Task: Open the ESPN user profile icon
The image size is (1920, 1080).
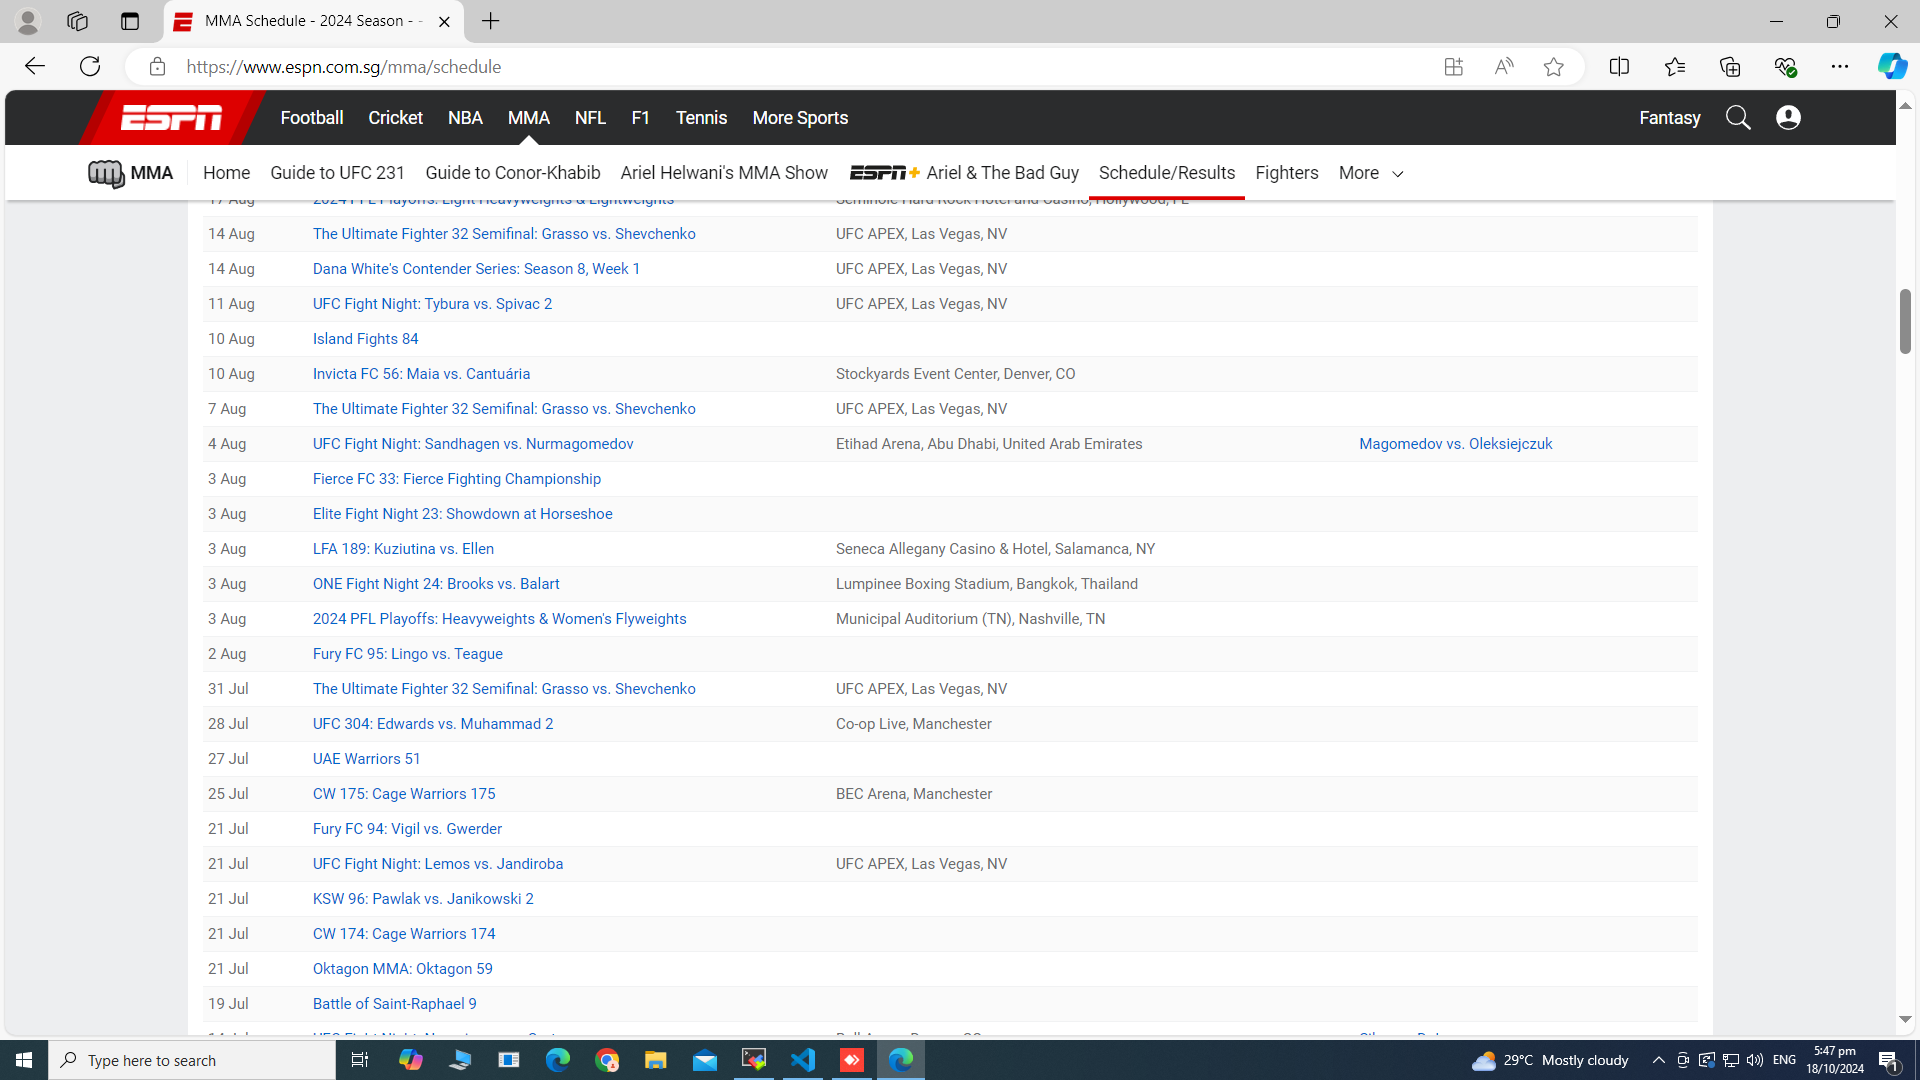Action: coord(1788,118)
